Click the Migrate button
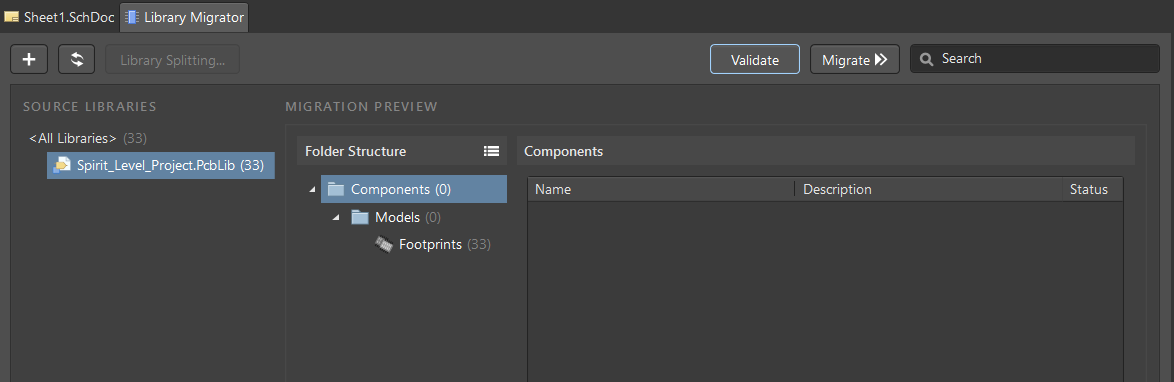1174x382 pixels. pos(854,60)
